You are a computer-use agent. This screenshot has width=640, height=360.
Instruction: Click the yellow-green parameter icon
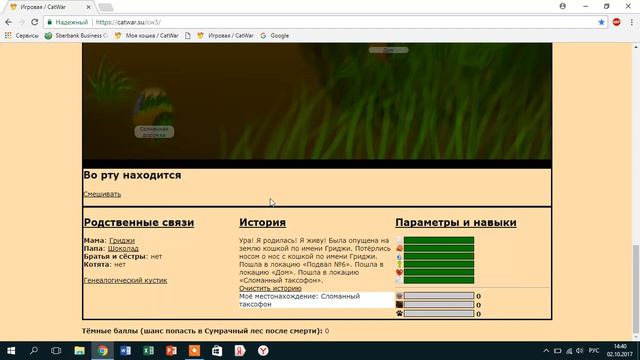tap(399, 264)
